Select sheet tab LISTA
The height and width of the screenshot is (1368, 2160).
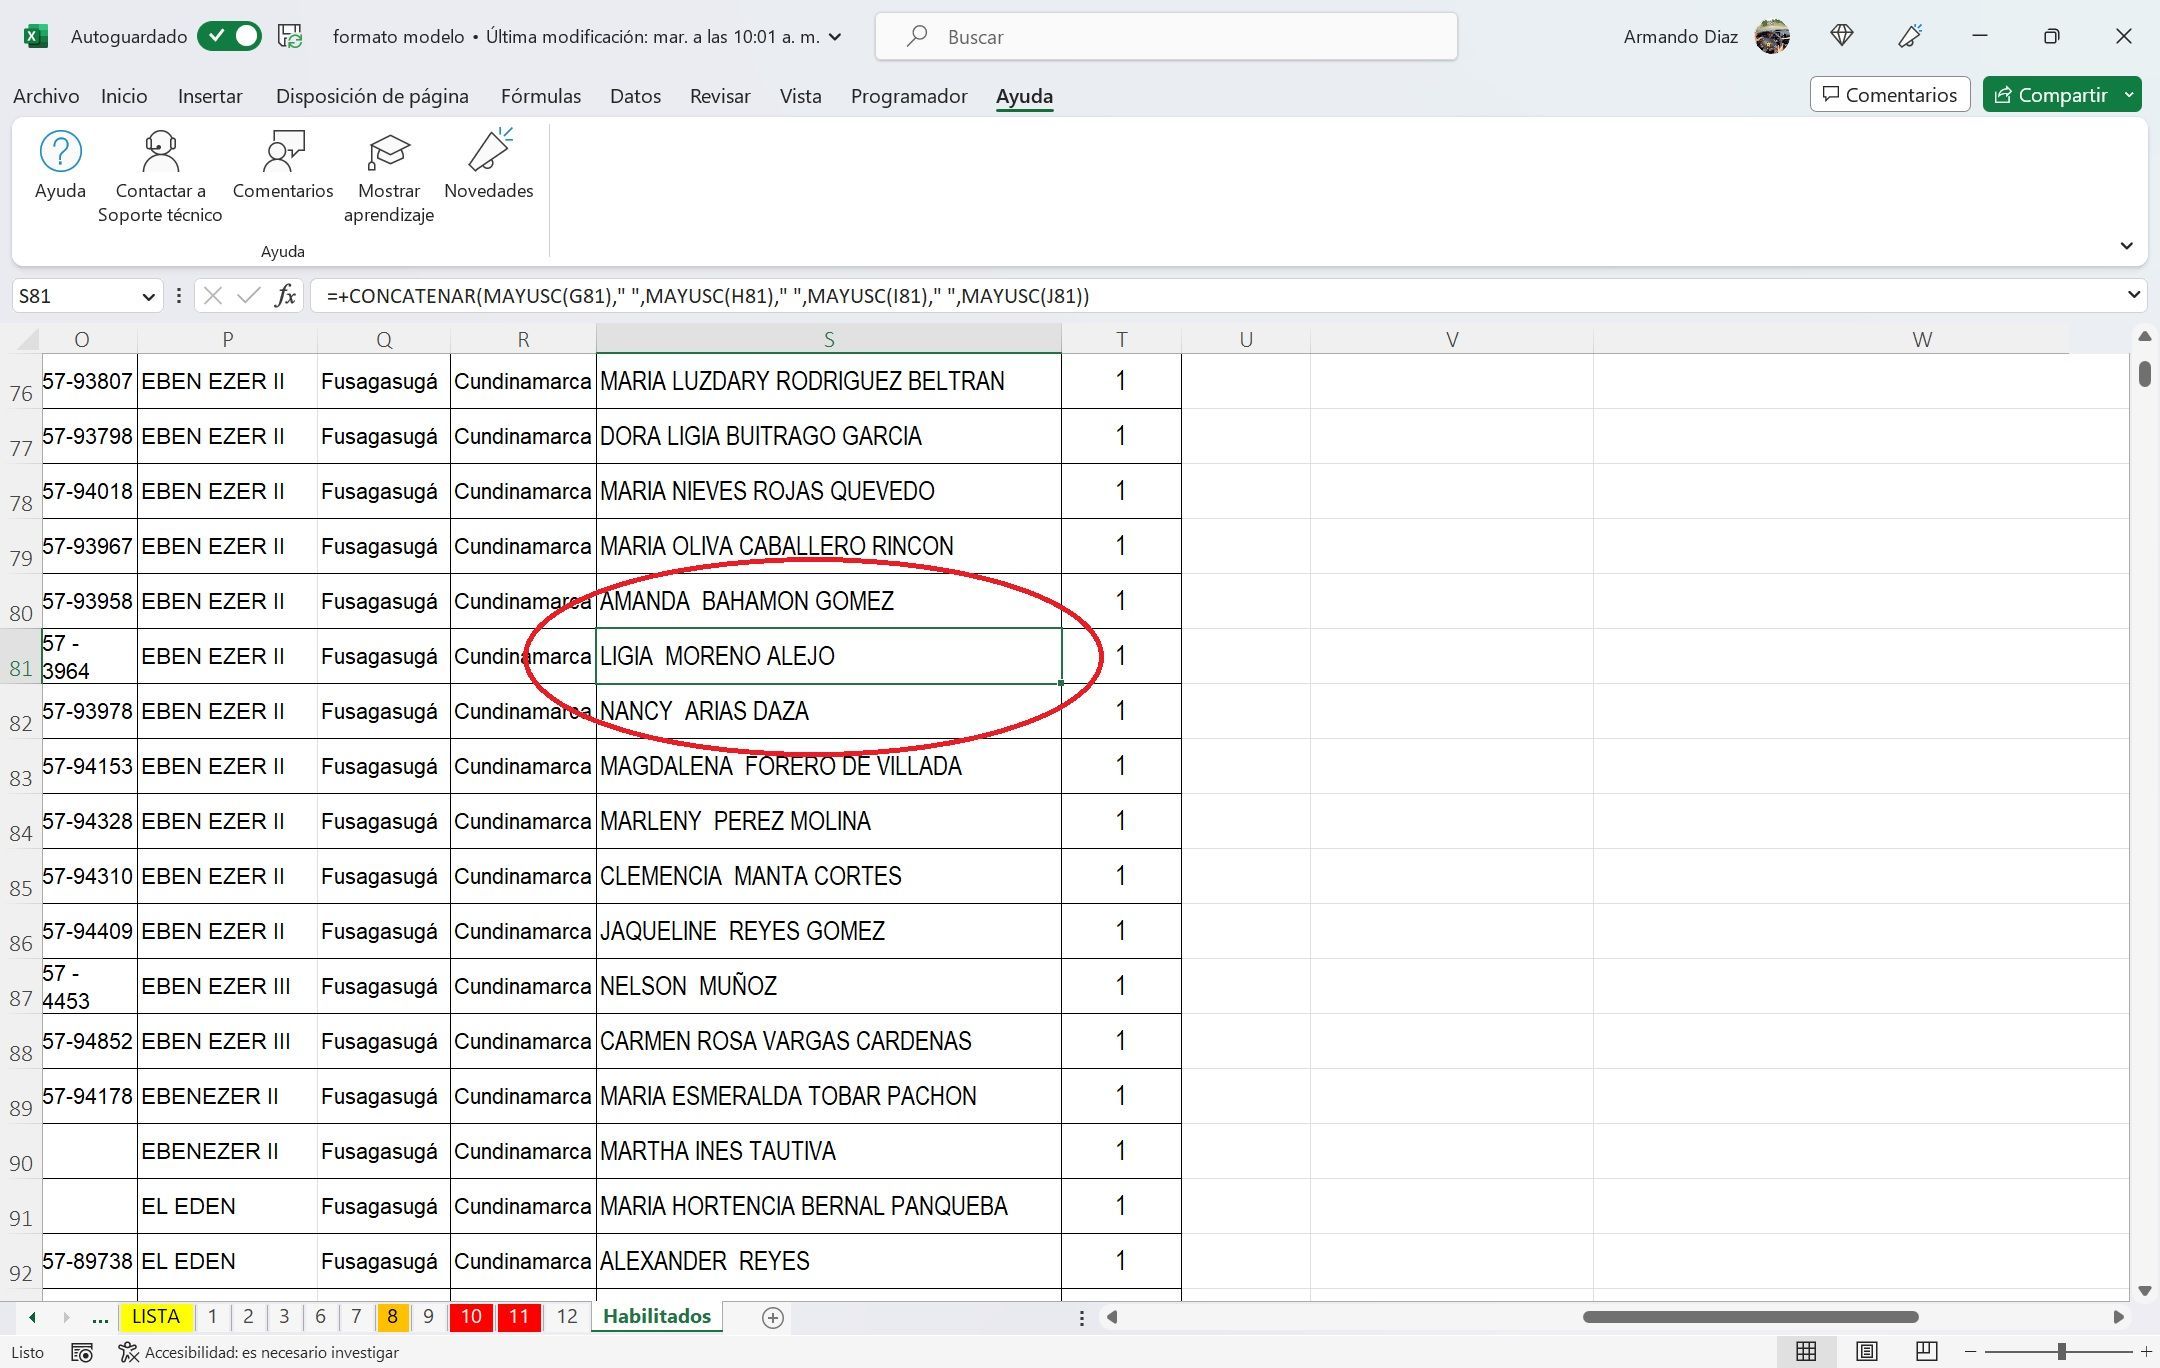[x=155, y=1317]
